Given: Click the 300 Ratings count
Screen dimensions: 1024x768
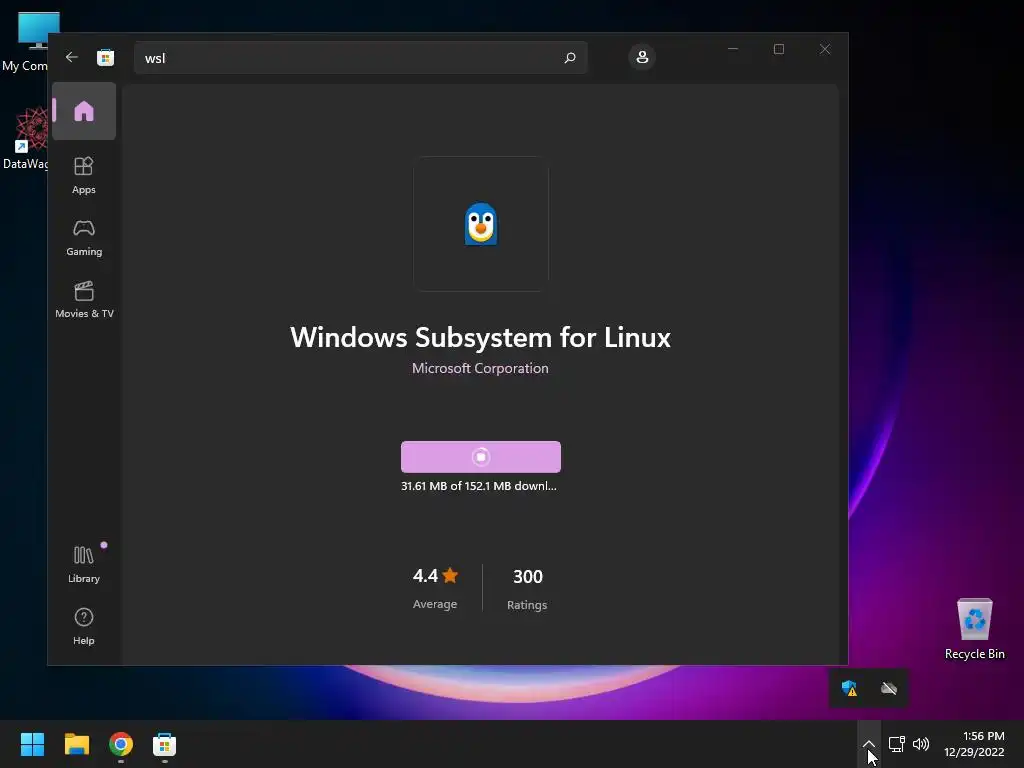Looking at the screenshot, I should [527, 588].
